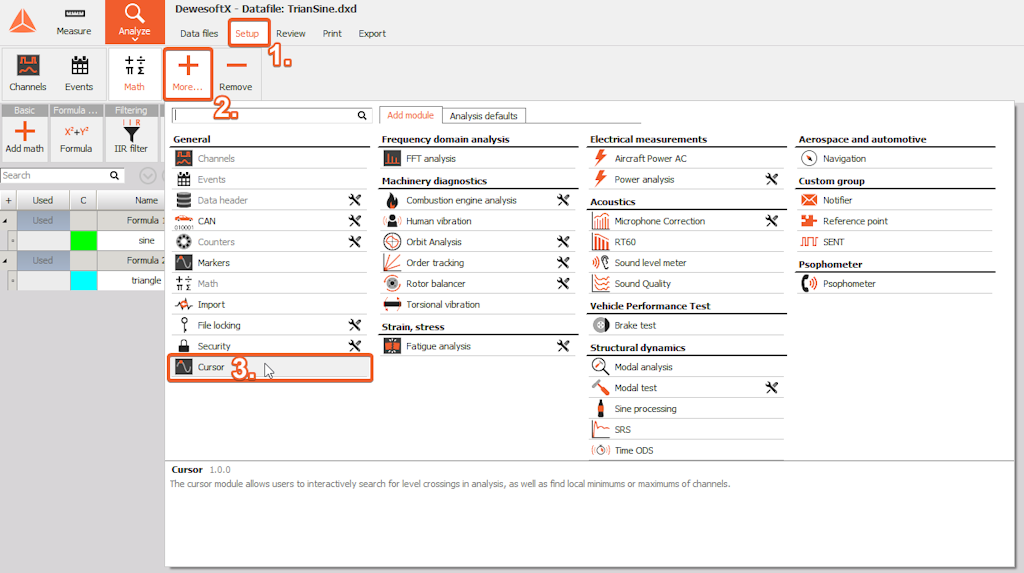Expand the Analyze mode dropdown
This screenshot has height=573, width=1024.
(135, 39)
